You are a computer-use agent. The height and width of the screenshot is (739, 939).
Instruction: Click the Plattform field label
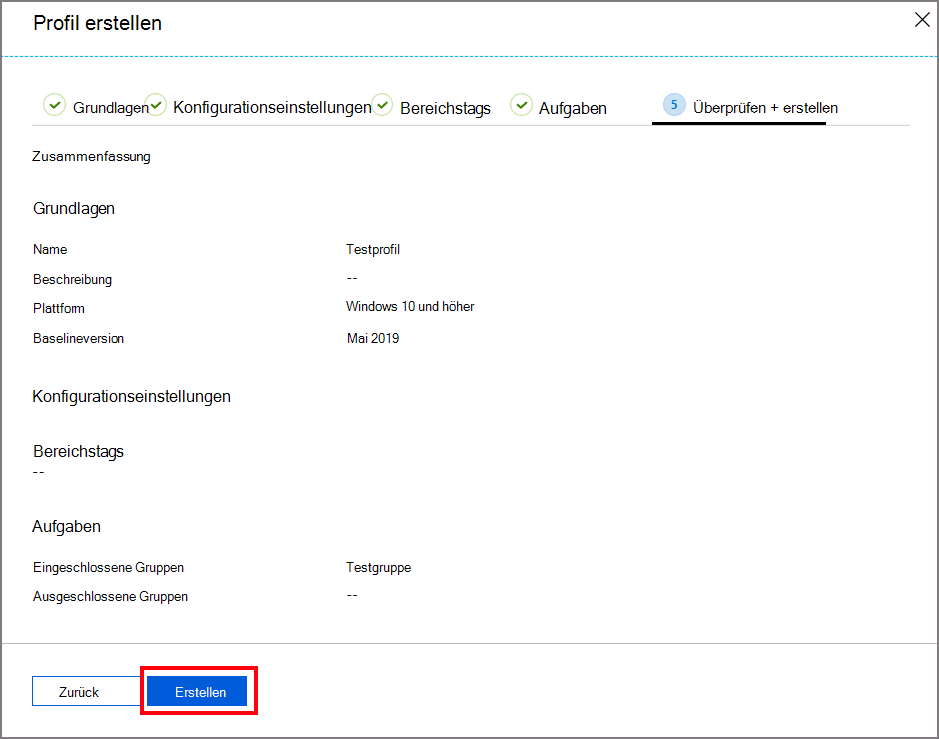click(x=59, y=308)
